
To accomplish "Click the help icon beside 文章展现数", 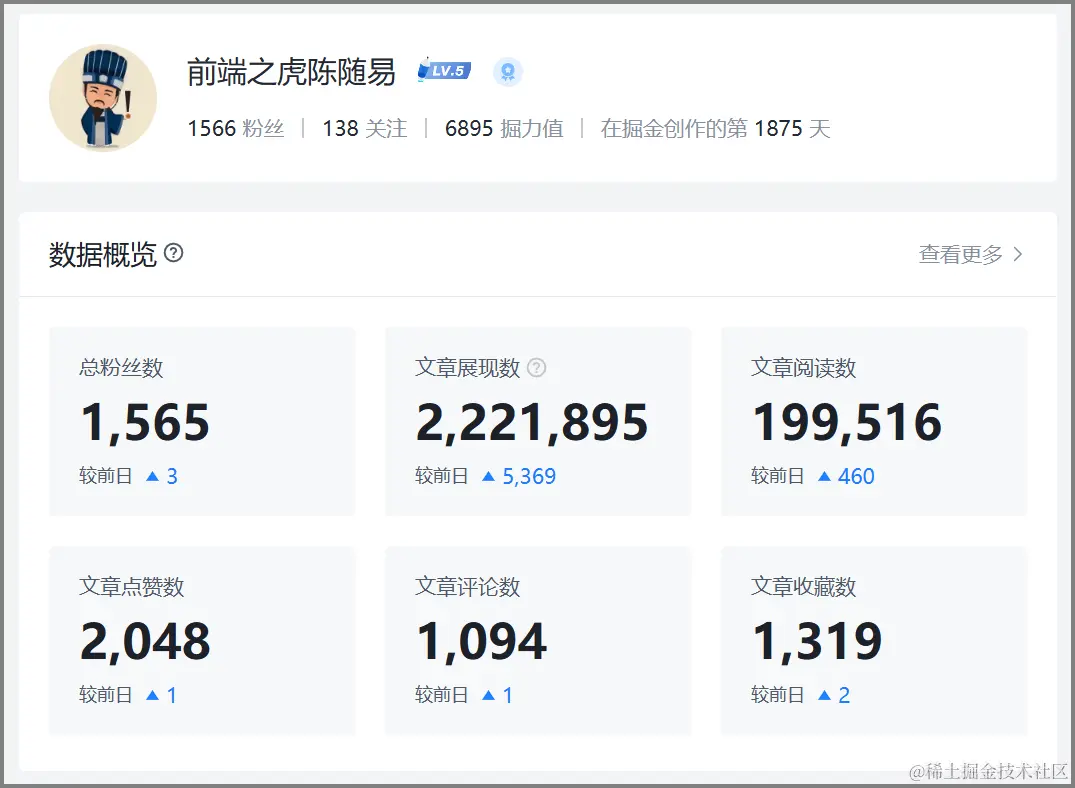I will [x=537, y=368].
